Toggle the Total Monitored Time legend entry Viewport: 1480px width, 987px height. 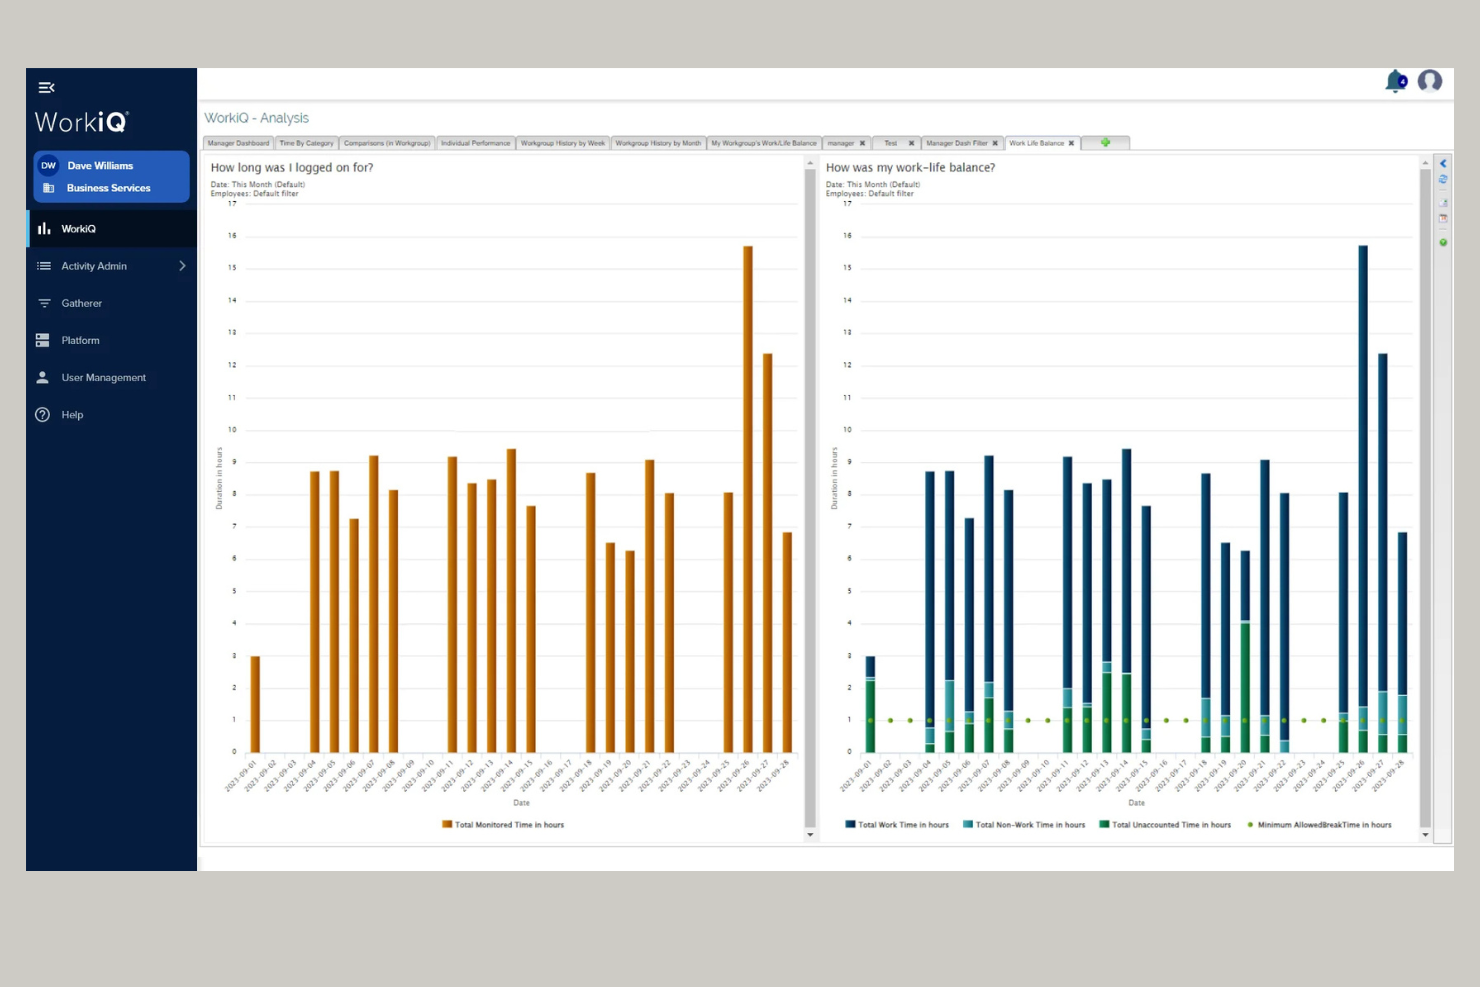click(x=503, y=824)
